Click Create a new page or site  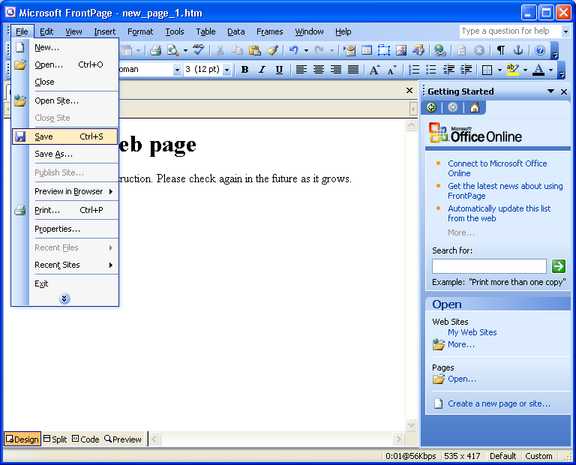tap(499, 404)
